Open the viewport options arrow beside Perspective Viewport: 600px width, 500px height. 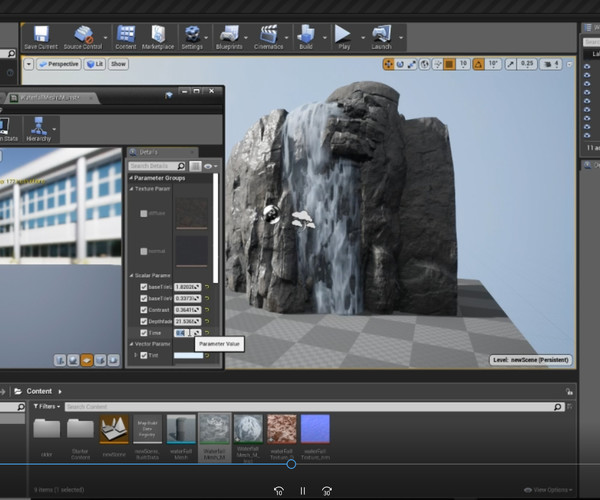(x=29, y=64)
